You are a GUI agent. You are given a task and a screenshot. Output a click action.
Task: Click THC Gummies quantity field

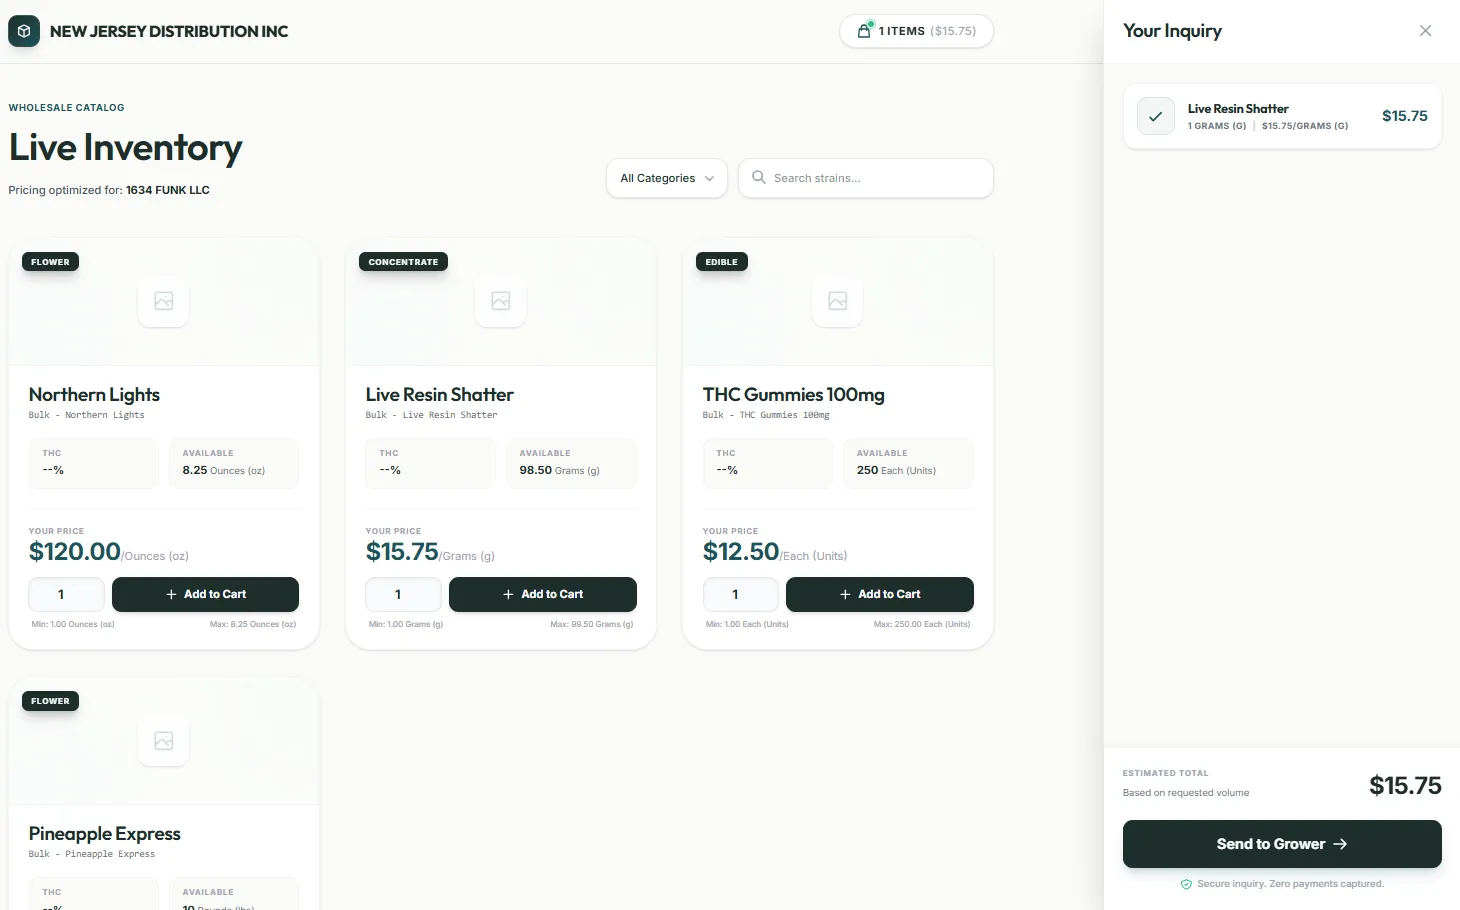coord(740,594)
